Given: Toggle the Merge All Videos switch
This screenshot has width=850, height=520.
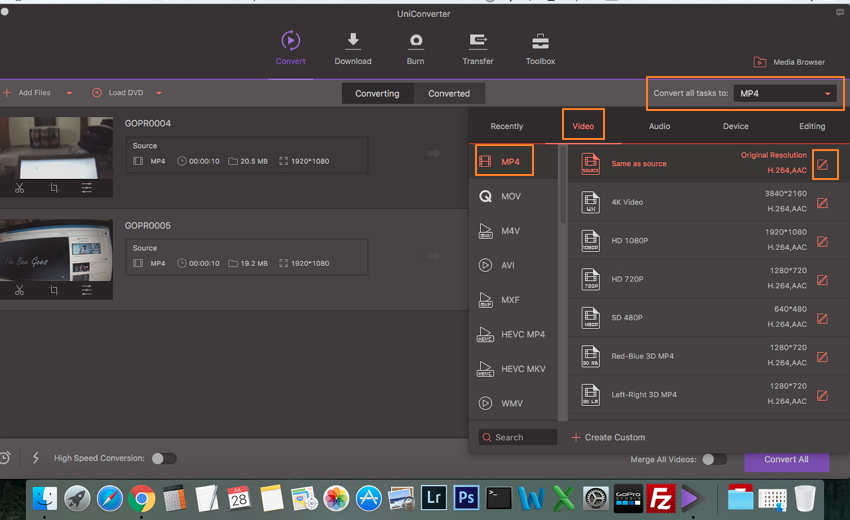Looking at the screenshot, I should (714, 459).
